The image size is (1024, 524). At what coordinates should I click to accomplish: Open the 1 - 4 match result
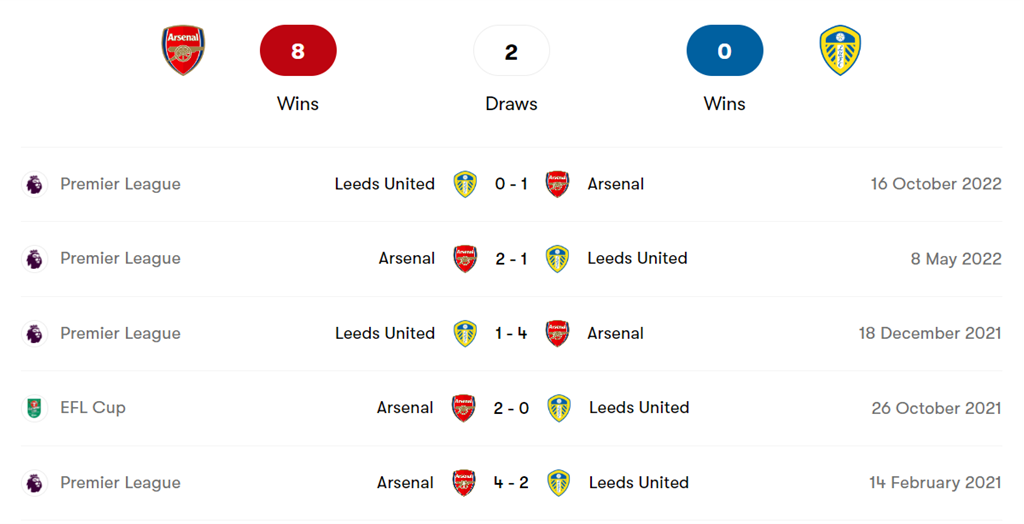point(511,333)
